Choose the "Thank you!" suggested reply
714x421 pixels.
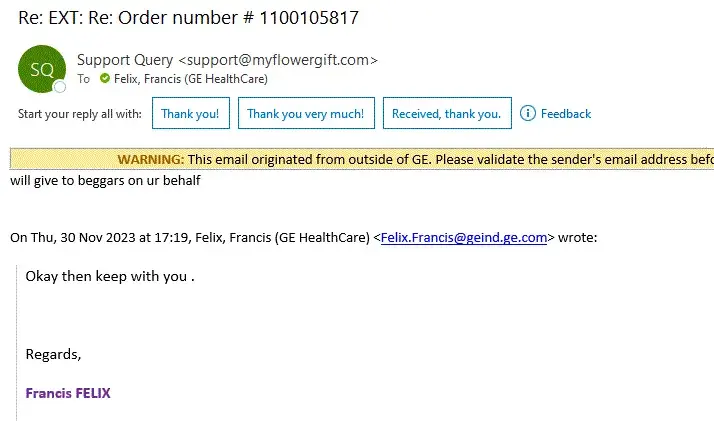point(190,114)
